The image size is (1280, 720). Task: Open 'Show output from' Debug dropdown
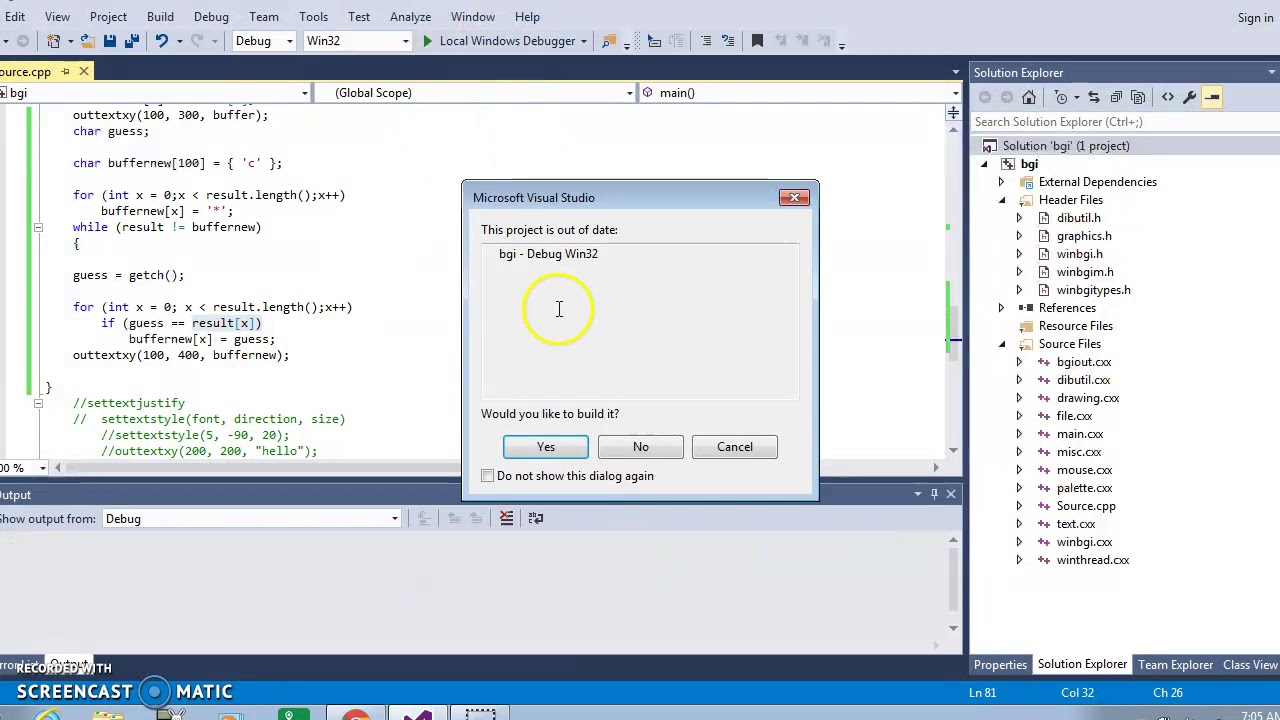tap(252, 519)
